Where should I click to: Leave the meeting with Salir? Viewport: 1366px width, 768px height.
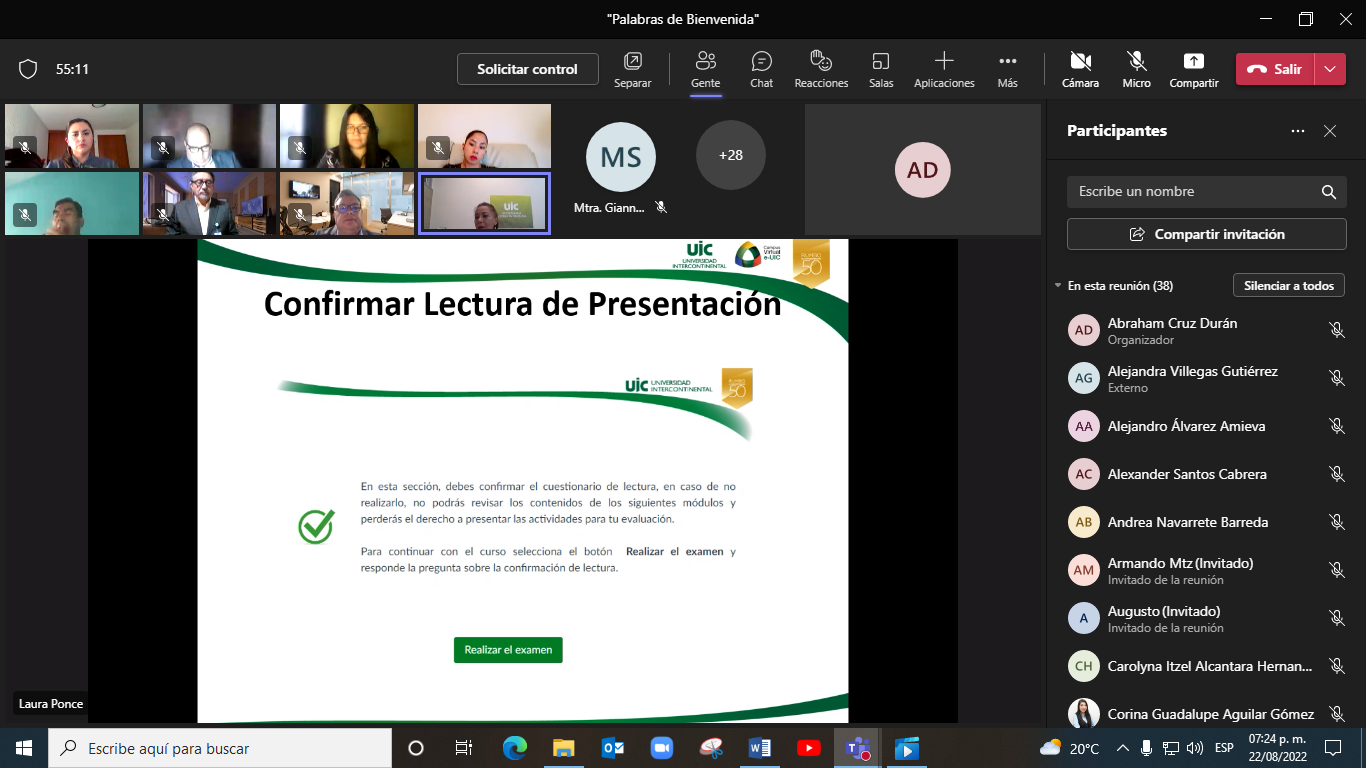pos(1275,69)
